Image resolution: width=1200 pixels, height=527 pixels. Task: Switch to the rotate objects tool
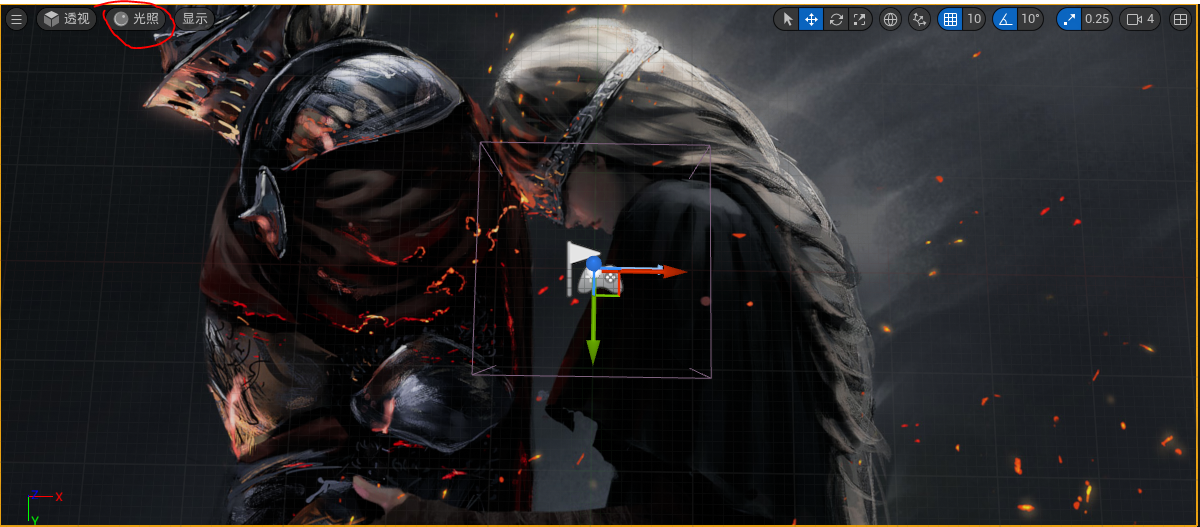[835, 19]
